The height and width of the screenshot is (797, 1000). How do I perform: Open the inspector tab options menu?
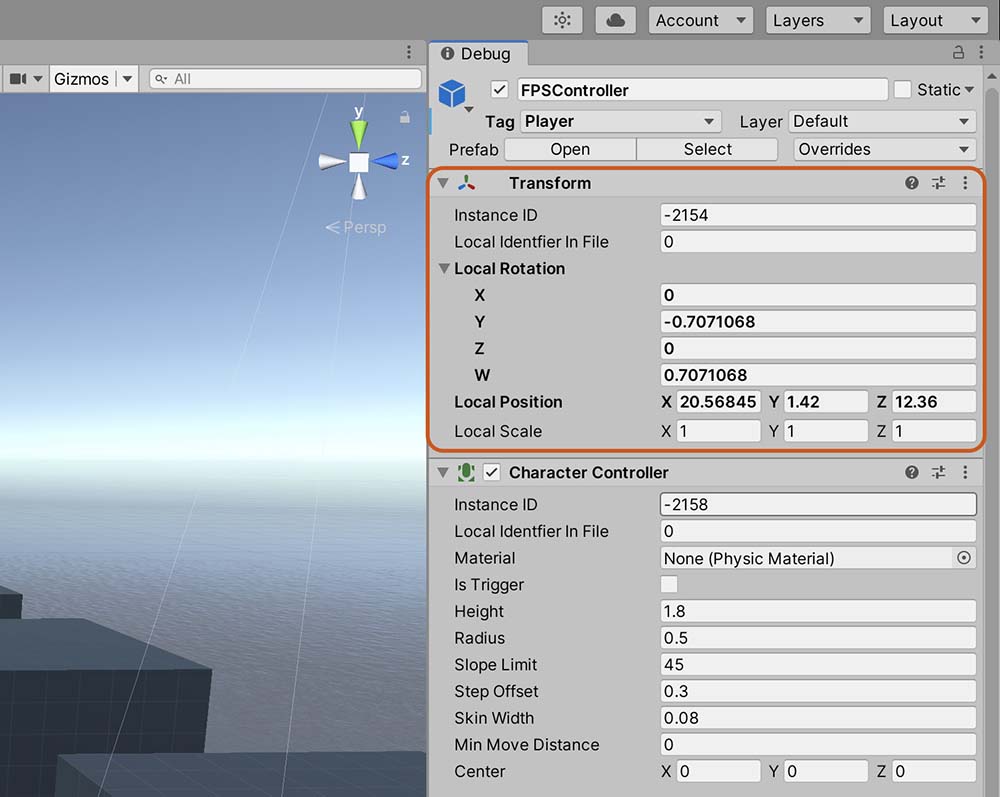981,52
